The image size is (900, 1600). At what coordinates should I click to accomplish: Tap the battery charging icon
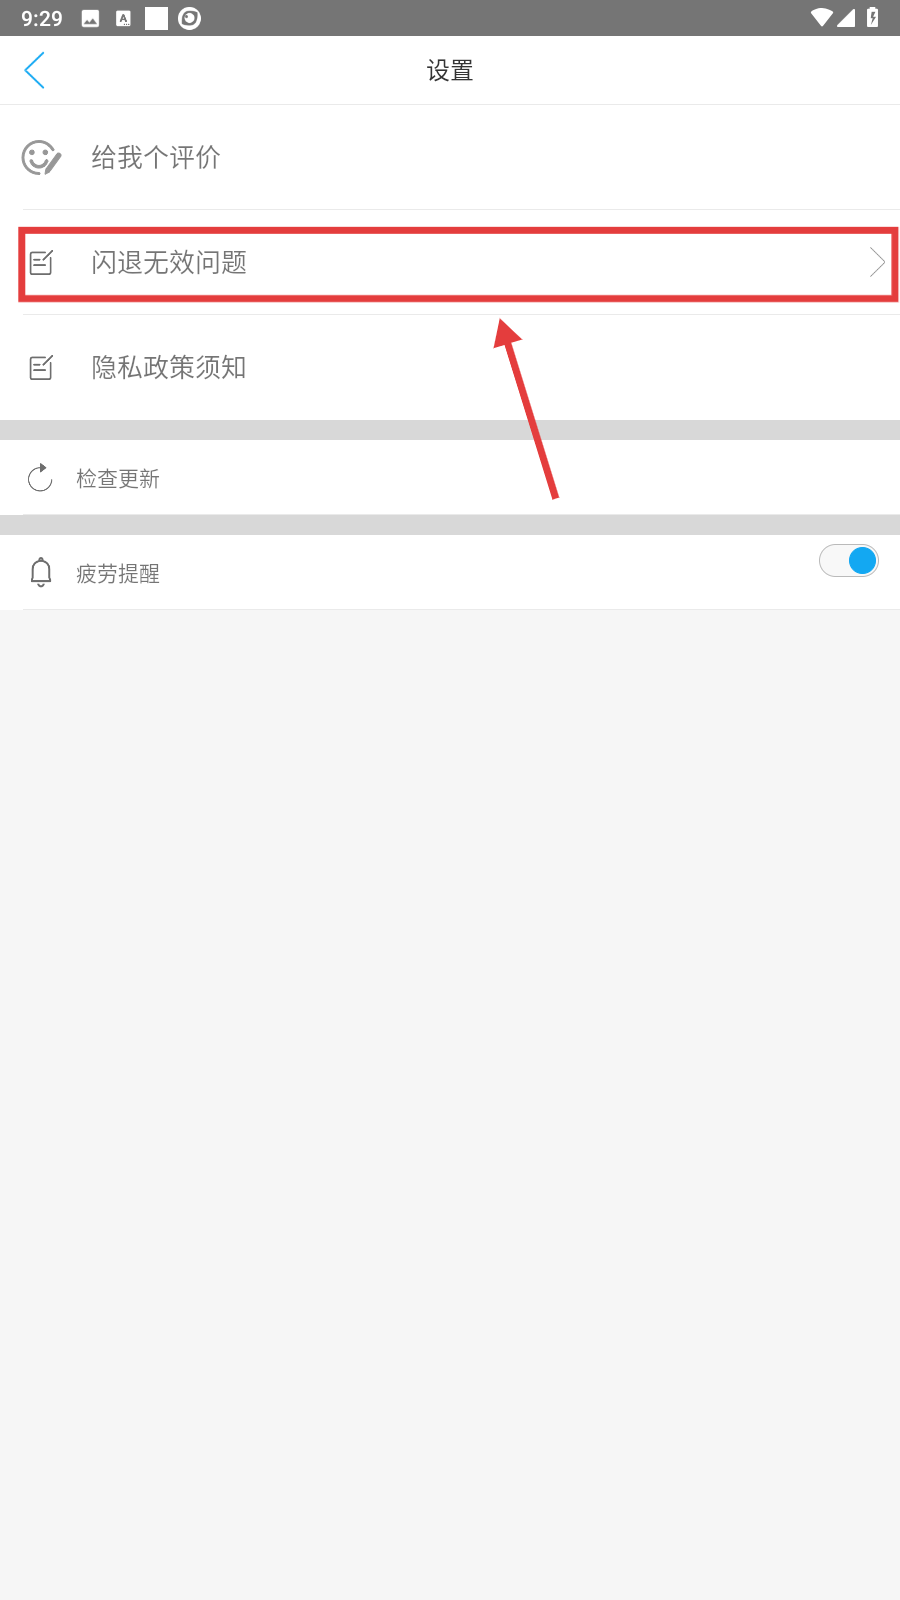pyautogui.click(x=872, y=18)
